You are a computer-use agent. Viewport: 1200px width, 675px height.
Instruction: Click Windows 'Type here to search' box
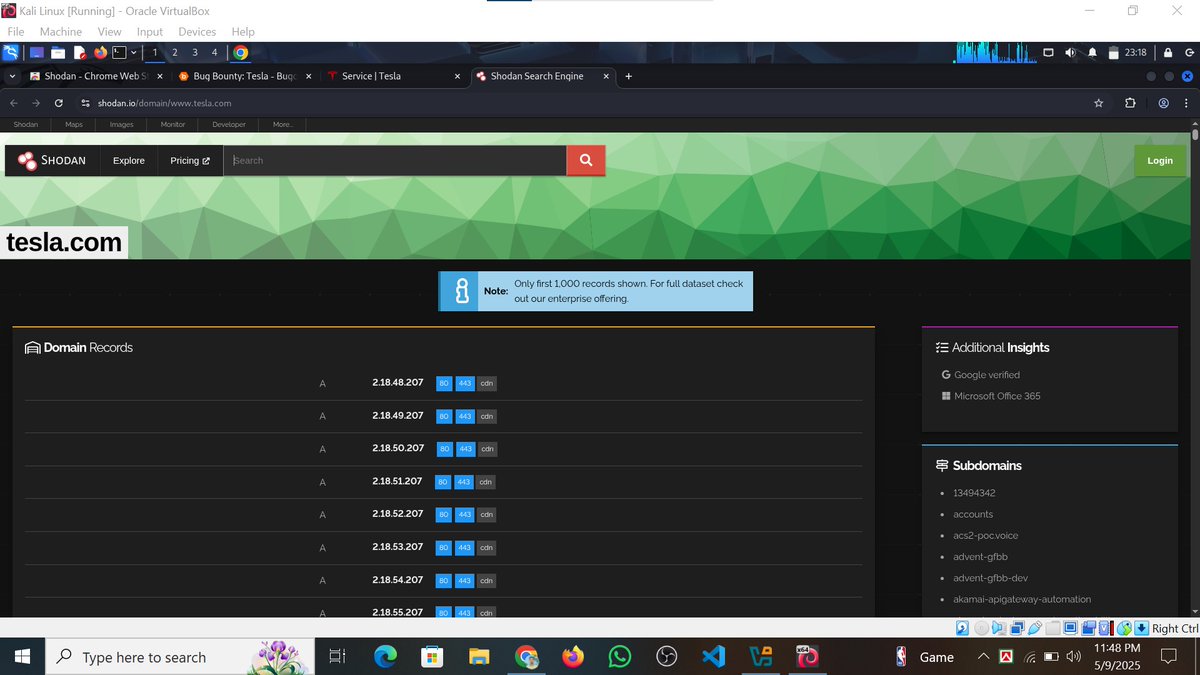[180, 657]
